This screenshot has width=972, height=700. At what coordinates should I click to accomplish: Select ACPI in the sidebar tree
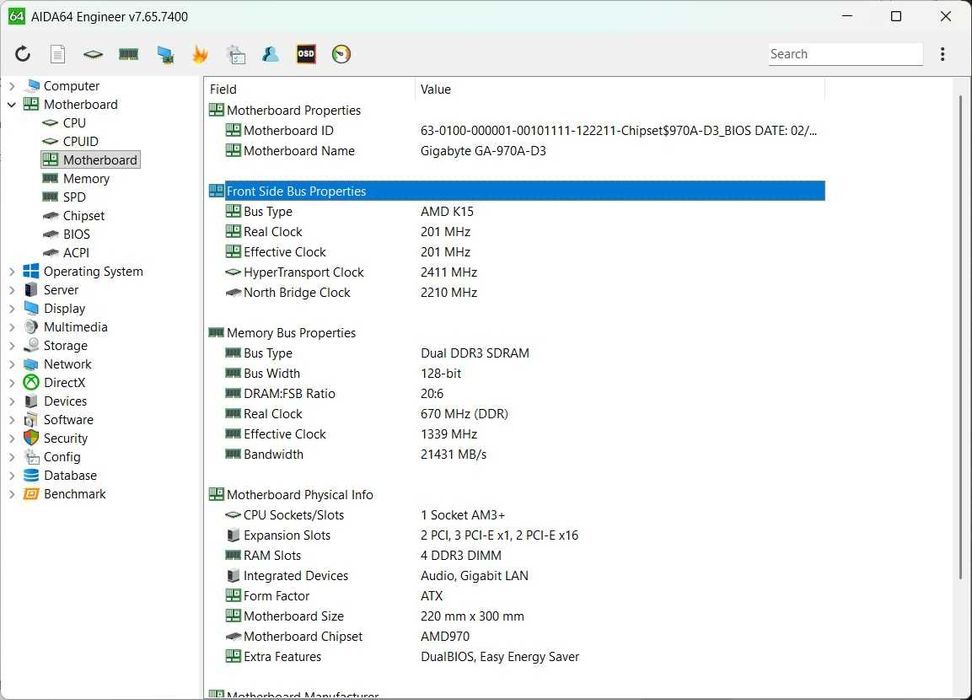click(76, 253)
